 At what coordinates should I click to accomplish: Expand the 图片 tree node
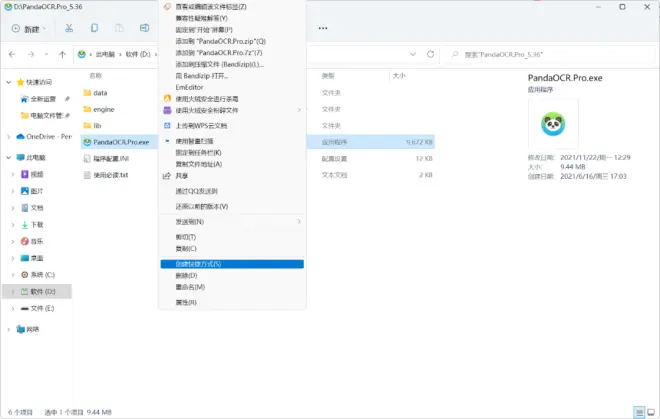13,191
